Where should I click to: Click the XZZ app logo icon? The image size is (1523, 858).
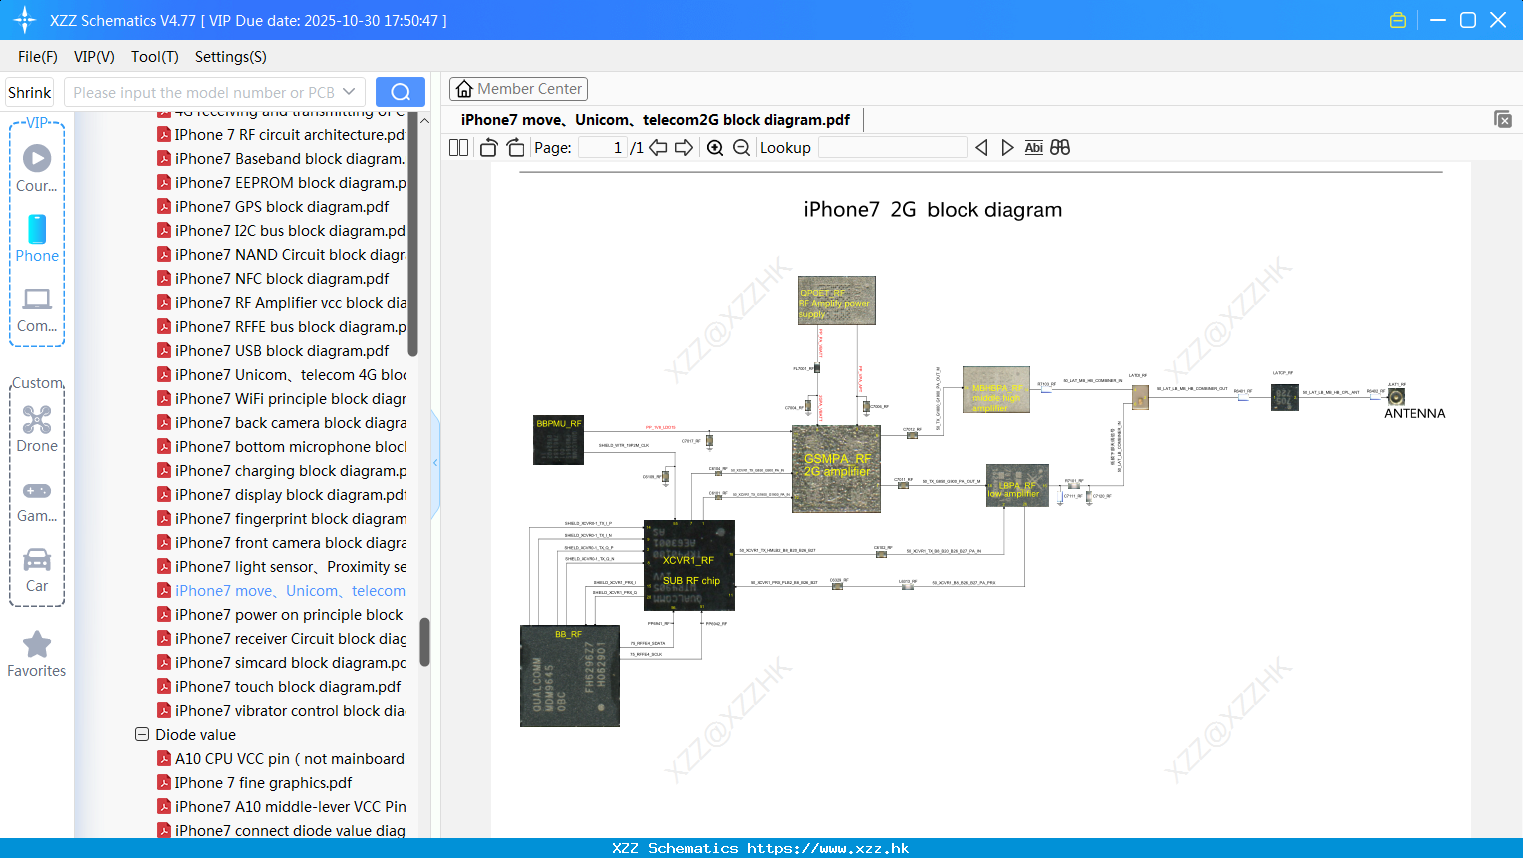pyautogui.click(x=25, y=20)
